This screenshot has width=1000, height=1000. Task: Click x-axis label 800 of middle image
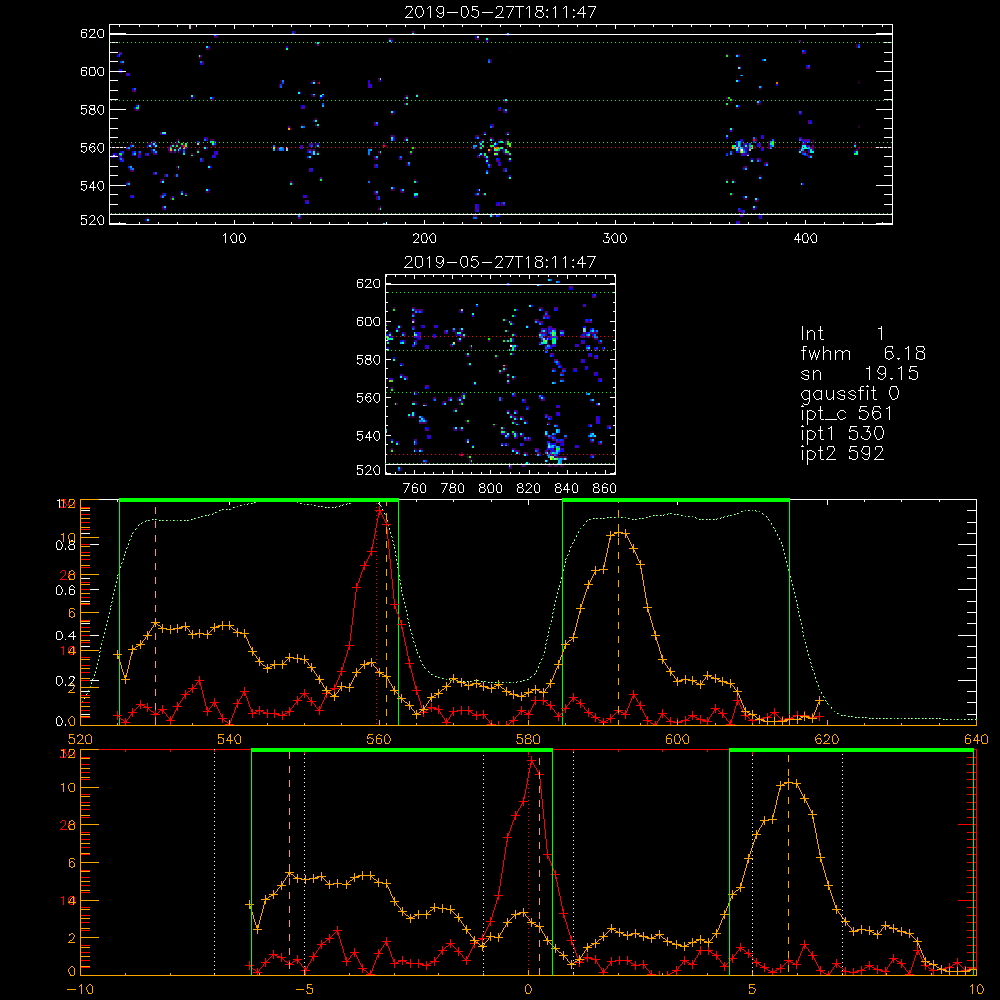click(490, 489)
